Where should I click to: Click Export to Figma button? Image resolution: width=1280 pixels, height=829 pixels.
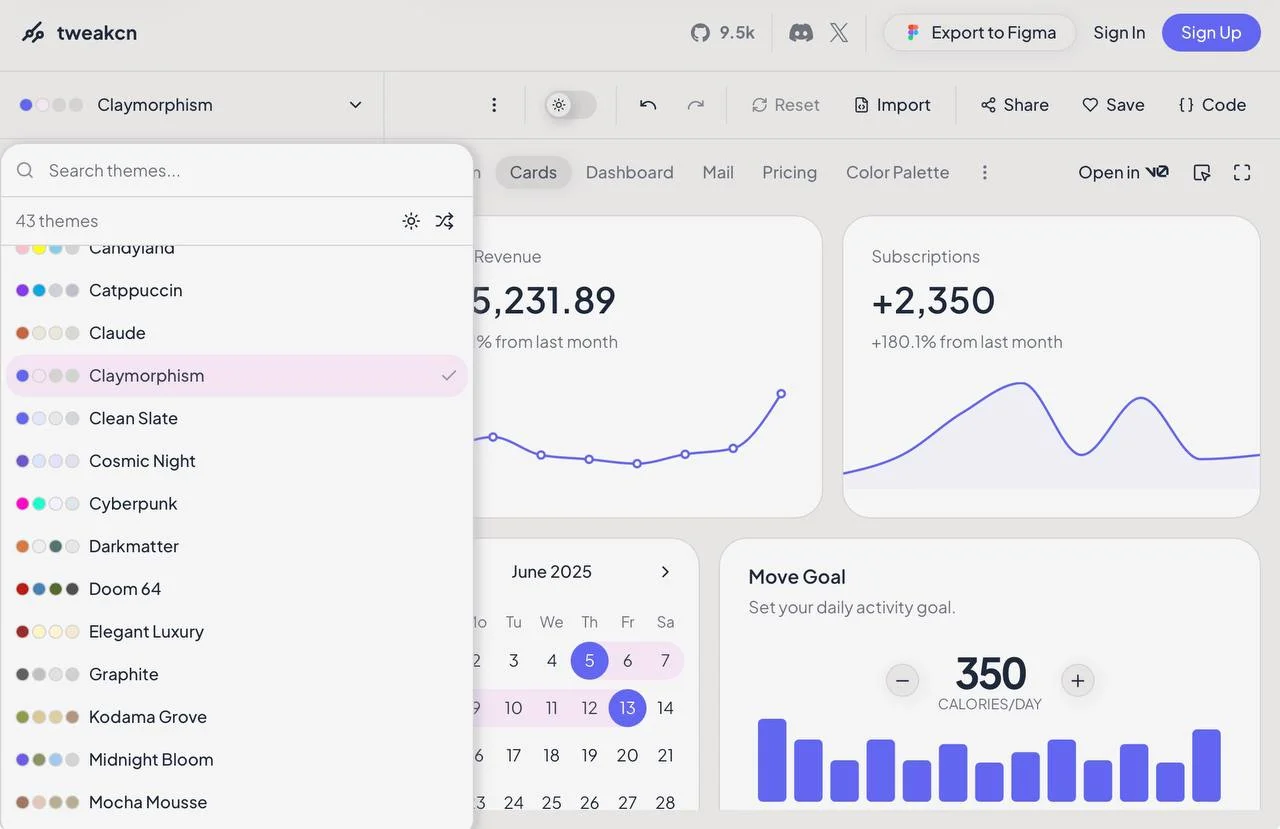click(x=980, y=33)
